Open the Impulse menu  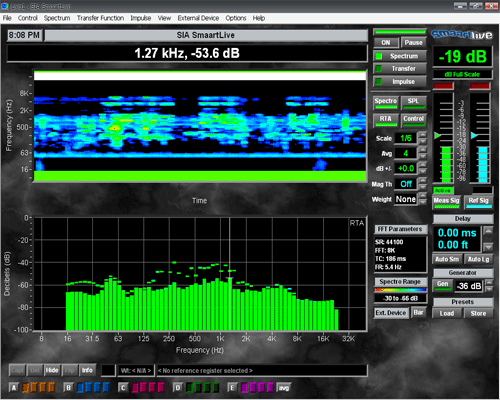tap(141, 18)
